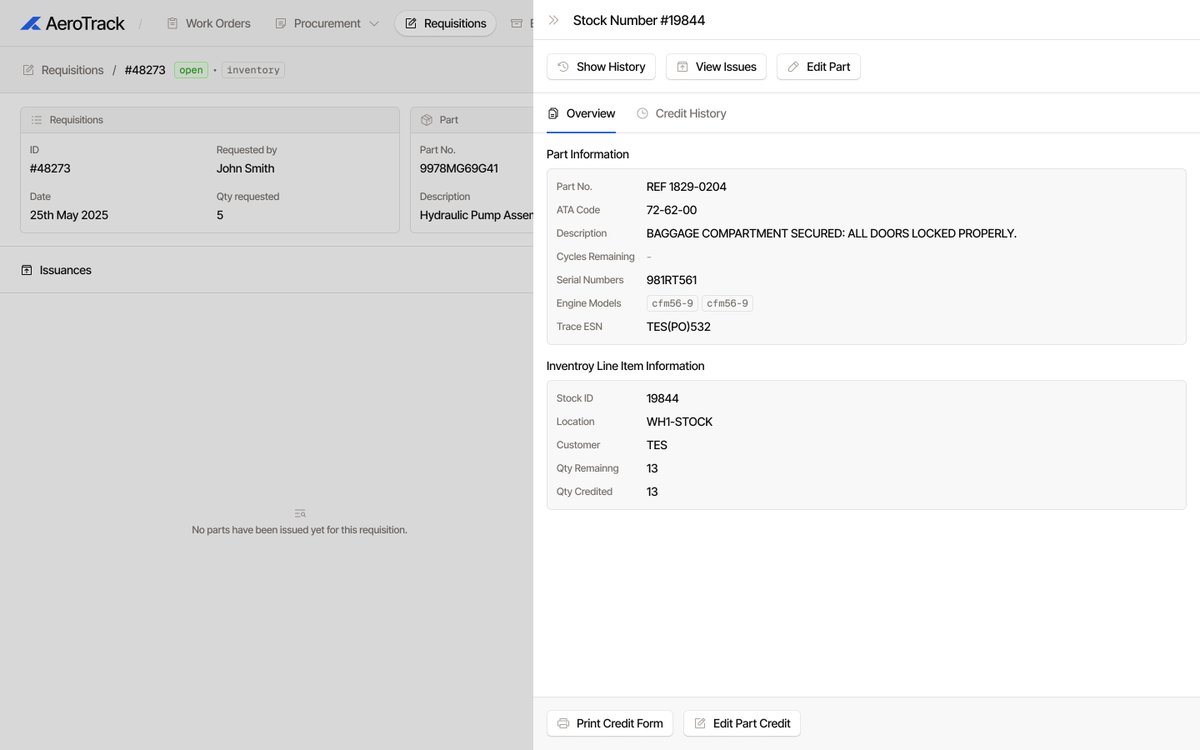Click location value WH1-STOCK
The height and width of the screenshot is (750, 1200).
680,422
